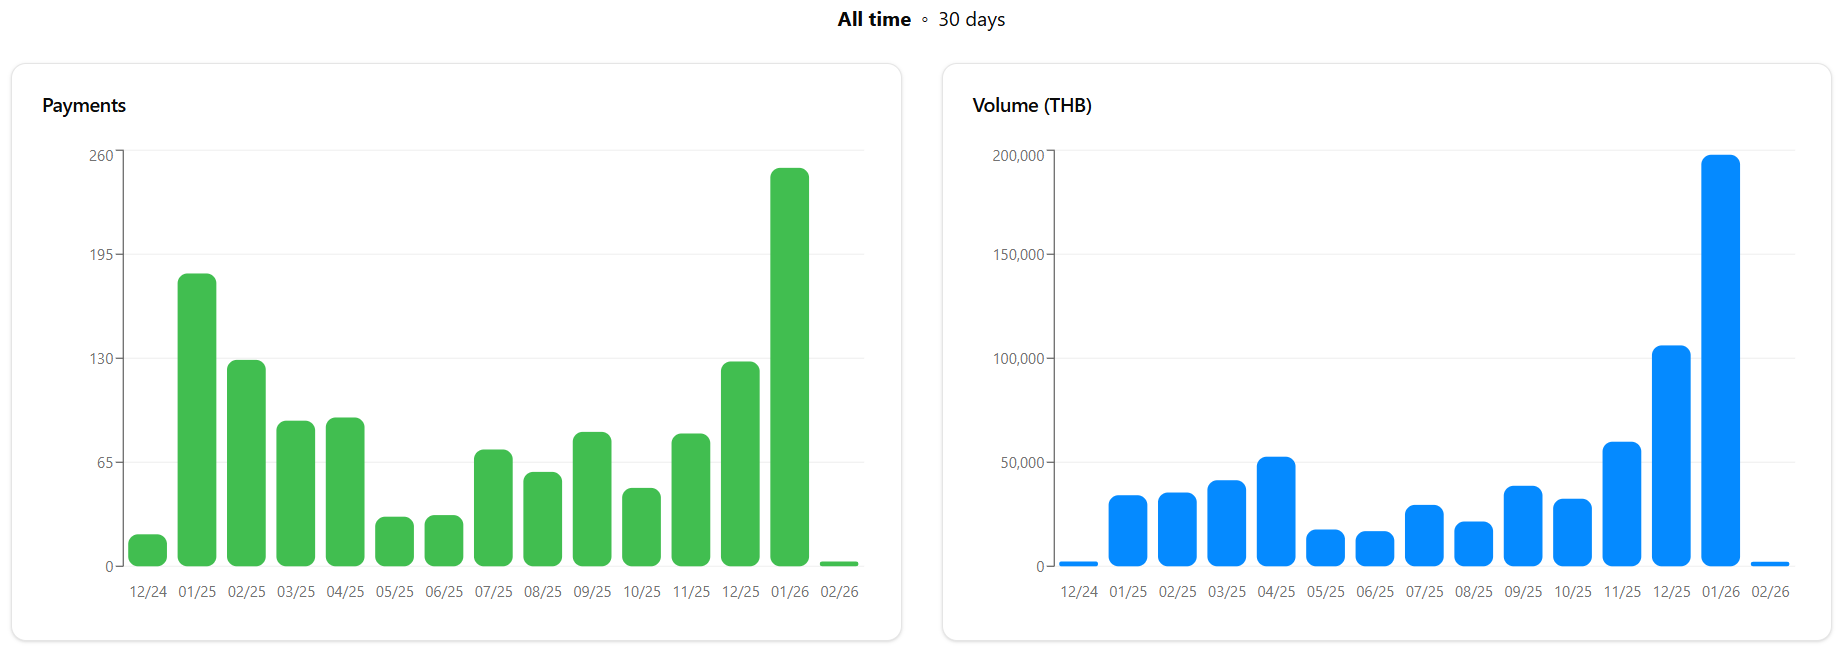Click the 12/24 Payments bar

(x=148, y=550)
